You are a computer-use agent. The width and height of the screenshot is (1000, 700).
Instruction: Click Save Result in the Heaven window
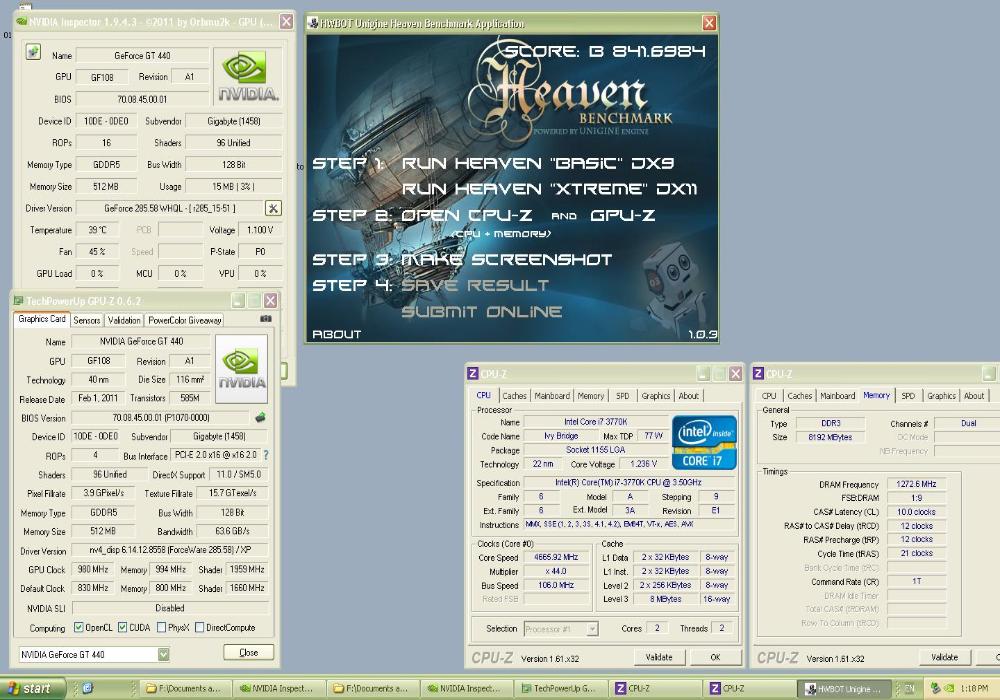point(475,285)
